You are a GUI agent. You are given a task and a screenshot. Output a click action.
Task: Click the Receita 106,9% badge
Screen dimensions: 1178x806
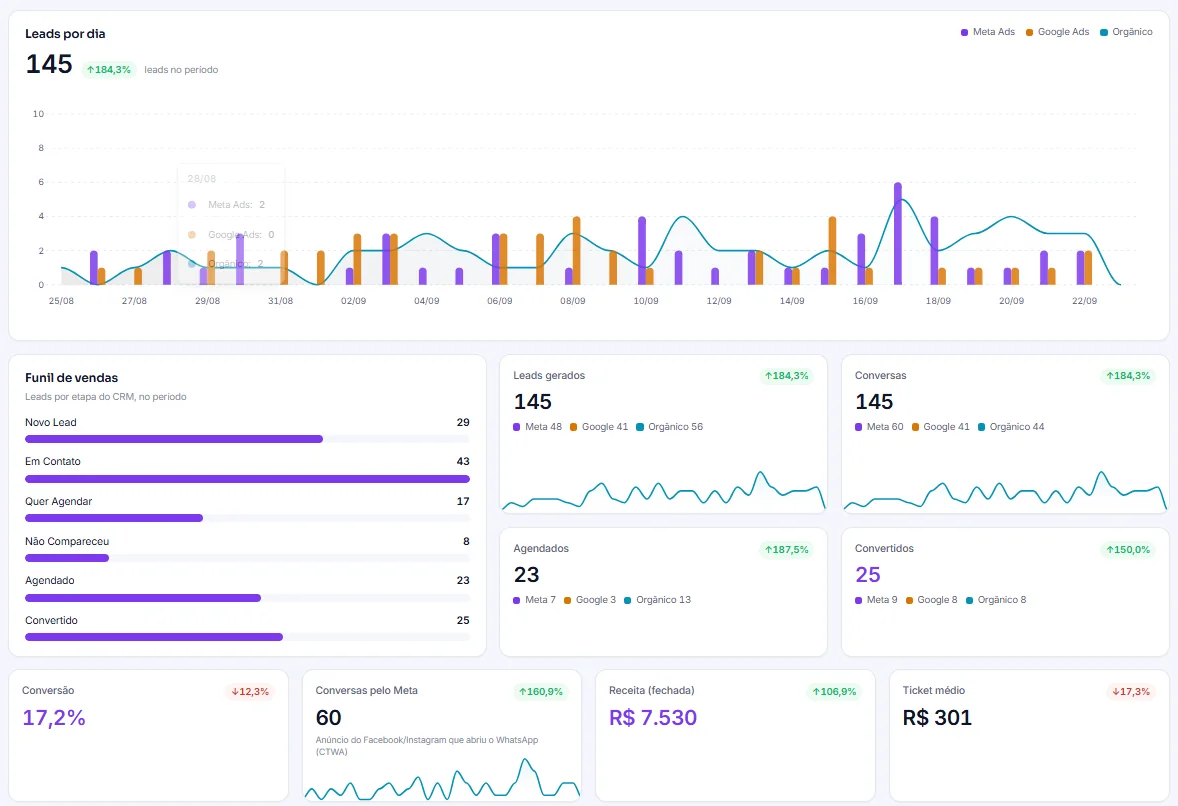tap(834, 692)
